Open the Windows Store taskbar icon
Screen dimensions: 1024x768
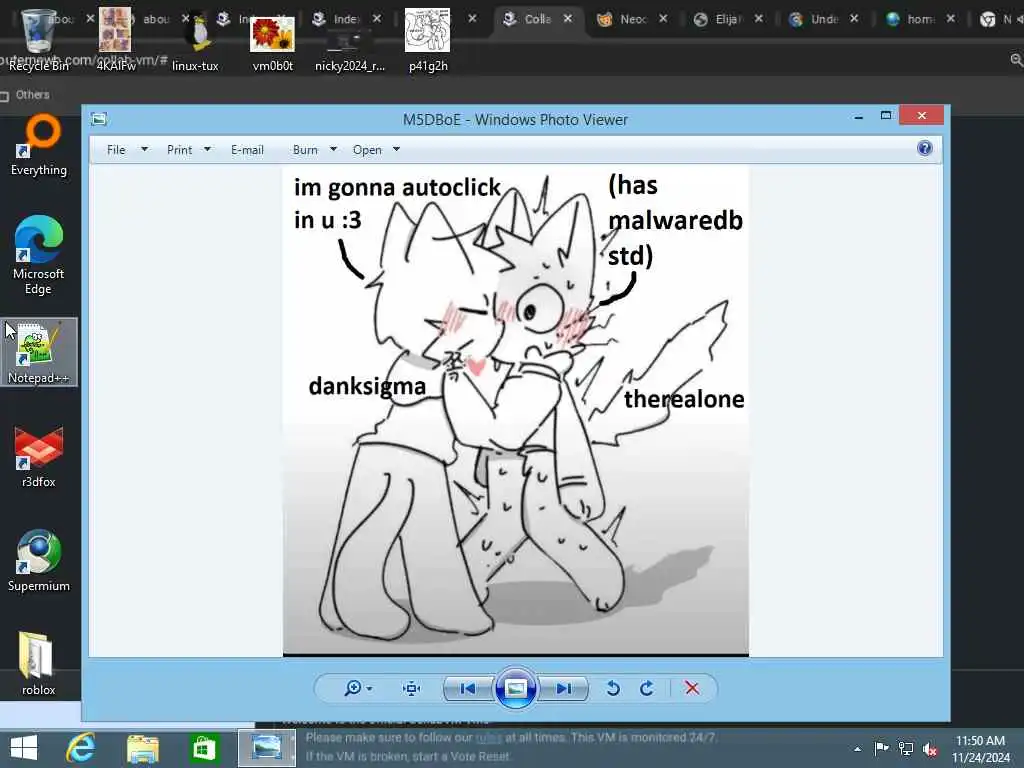coord(204,748)
